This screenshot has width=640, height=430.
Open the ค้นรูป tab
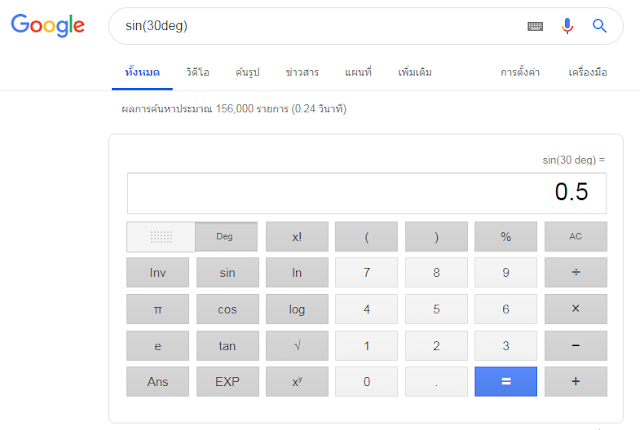(x=247, y=73)
